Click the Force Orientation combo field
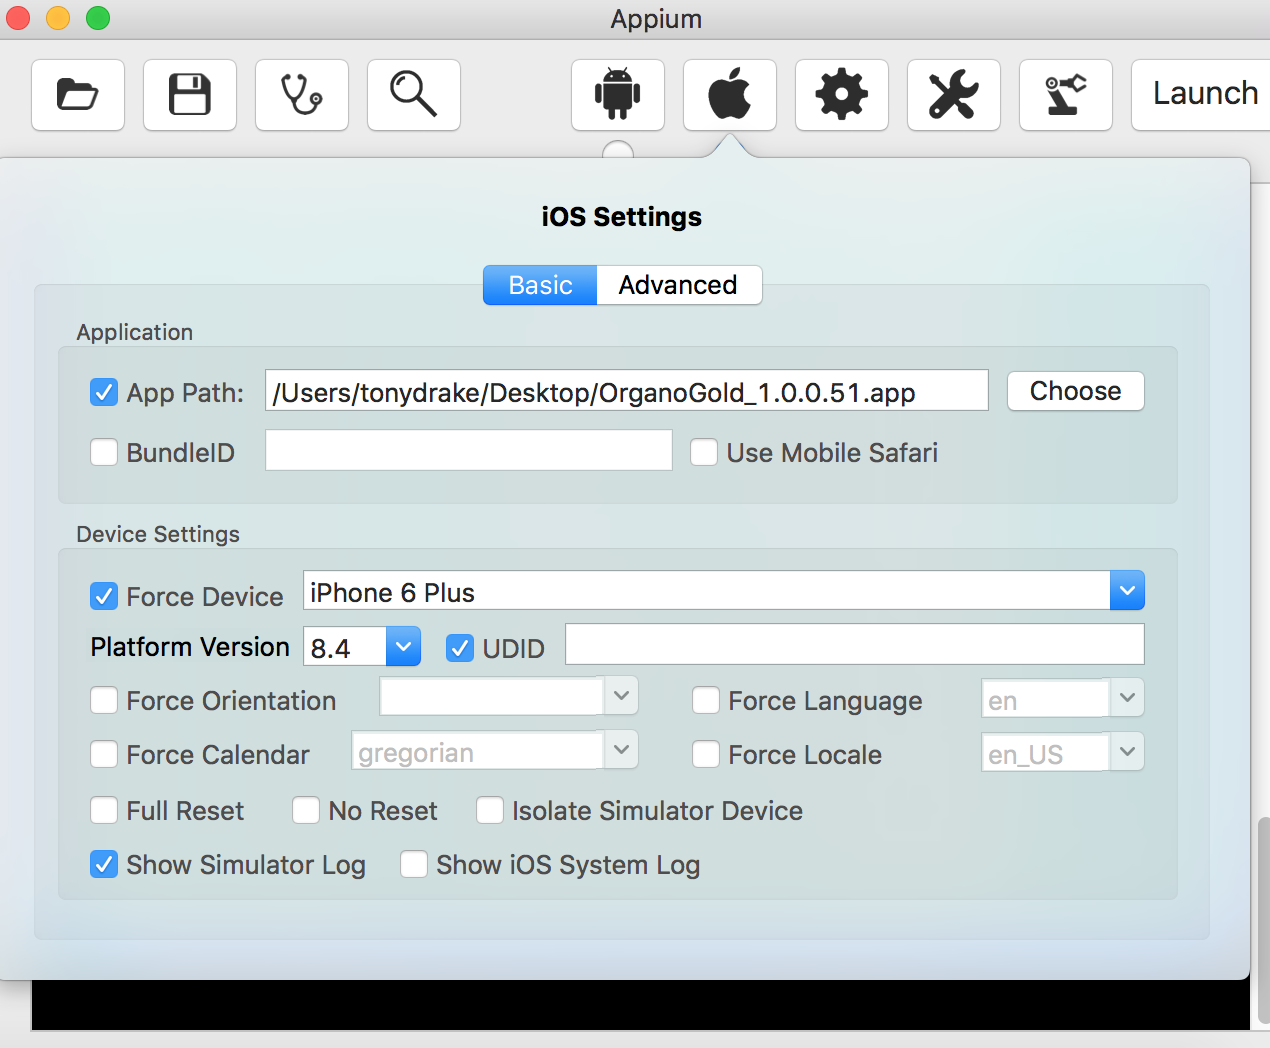The image size is (1270, 1048). pos(492,696)
